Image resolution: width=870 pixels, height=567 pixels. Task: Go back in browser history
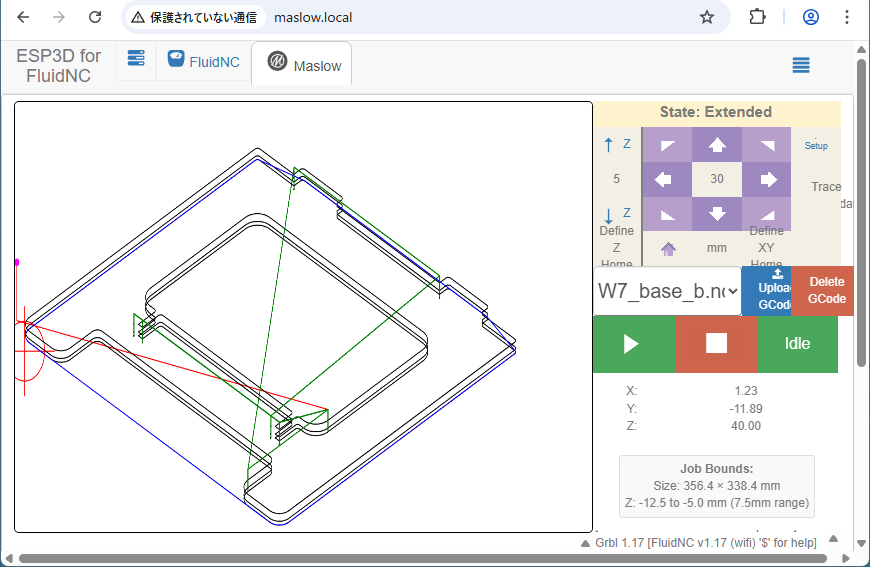[23, 17]
